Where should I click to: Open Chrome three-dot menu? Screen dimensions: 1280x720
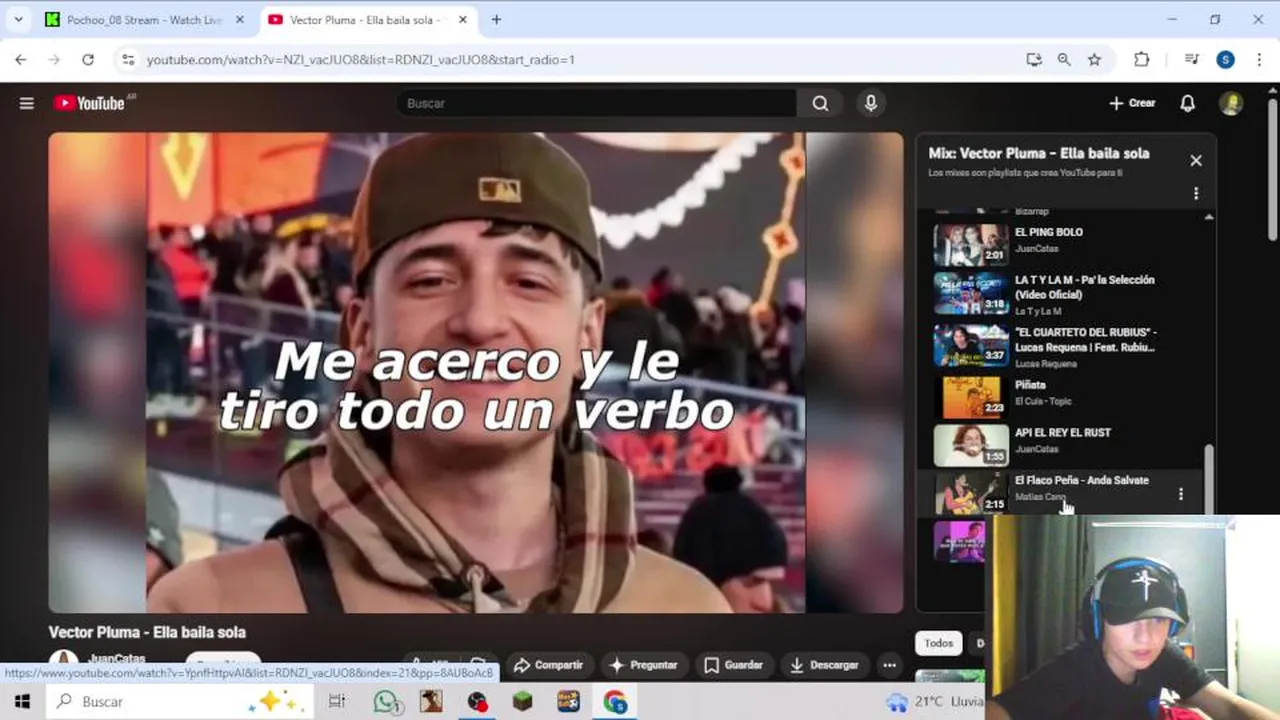1259,60
